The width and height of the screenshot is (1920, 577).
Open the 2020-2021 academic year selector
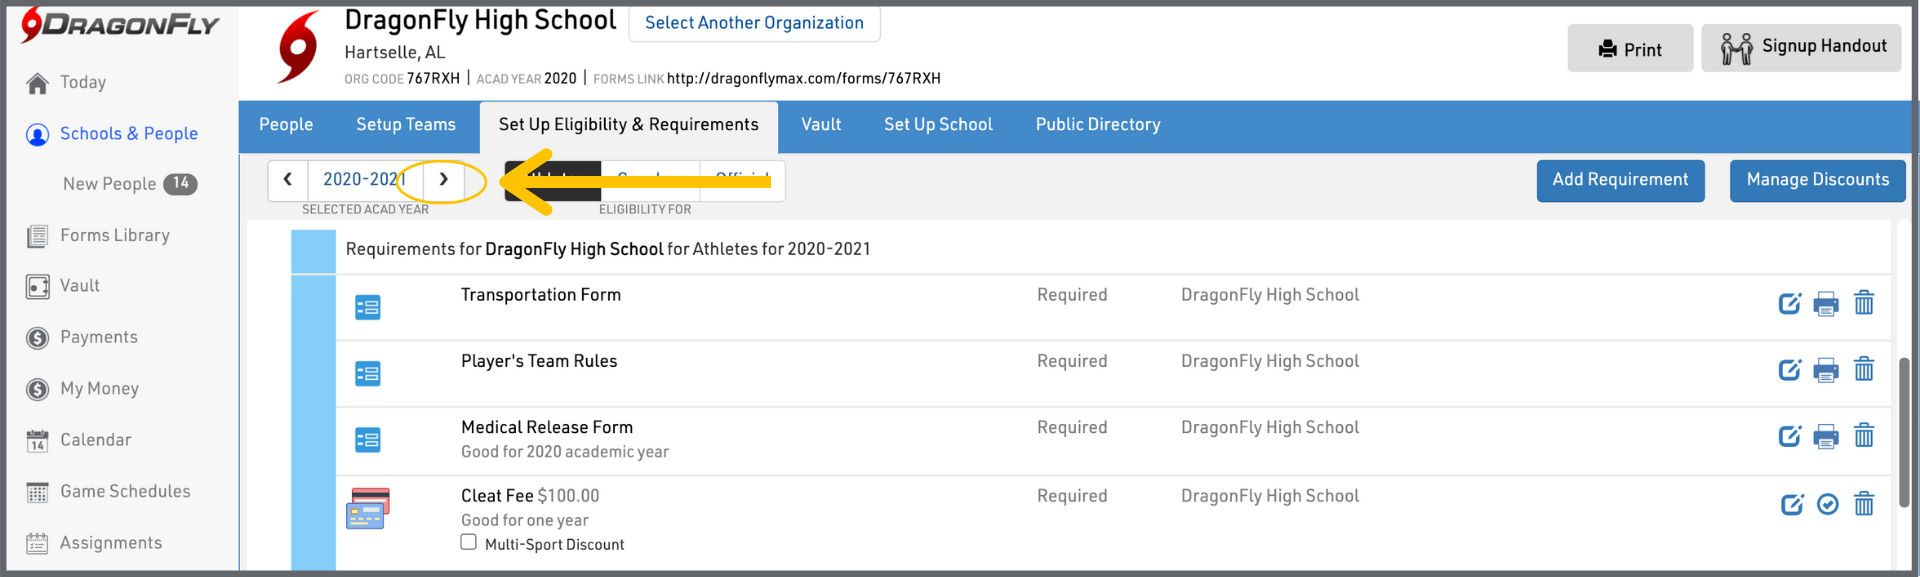click(364, 180)
